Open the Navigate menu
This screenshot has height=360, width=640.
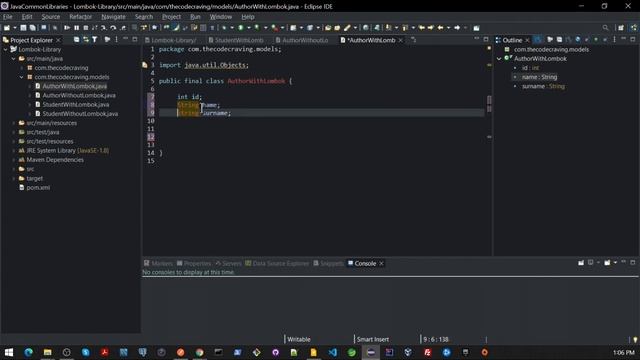113,17
